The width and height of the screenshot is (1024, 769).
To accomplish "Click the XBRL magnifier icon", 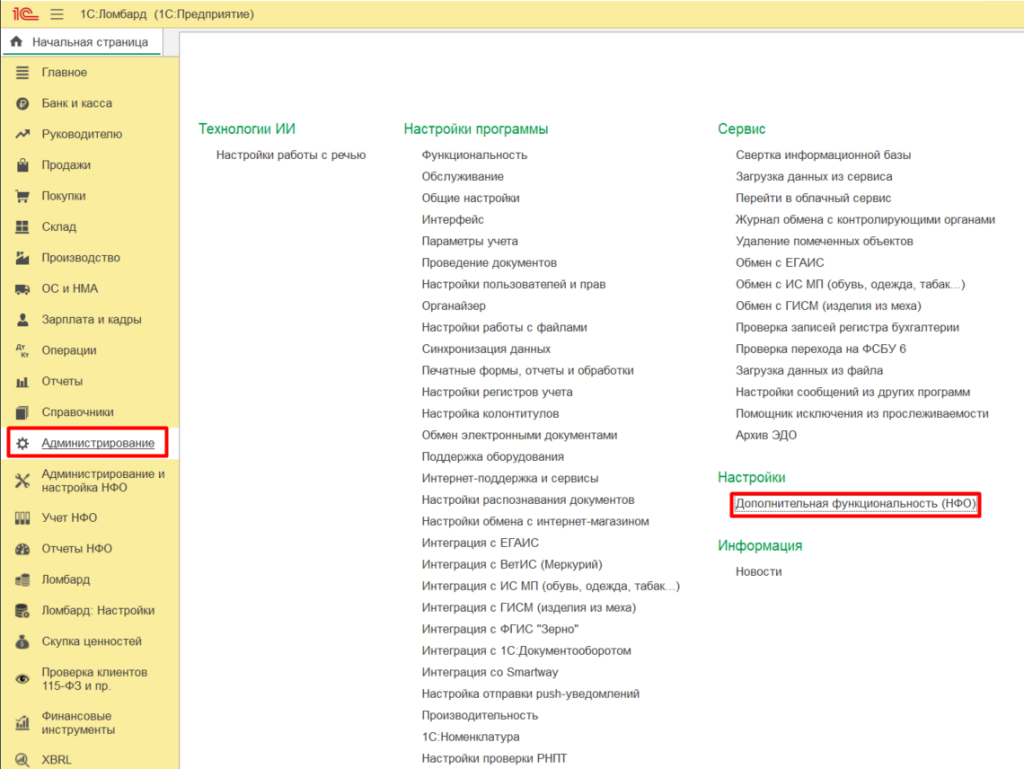I will pos(22,761).
